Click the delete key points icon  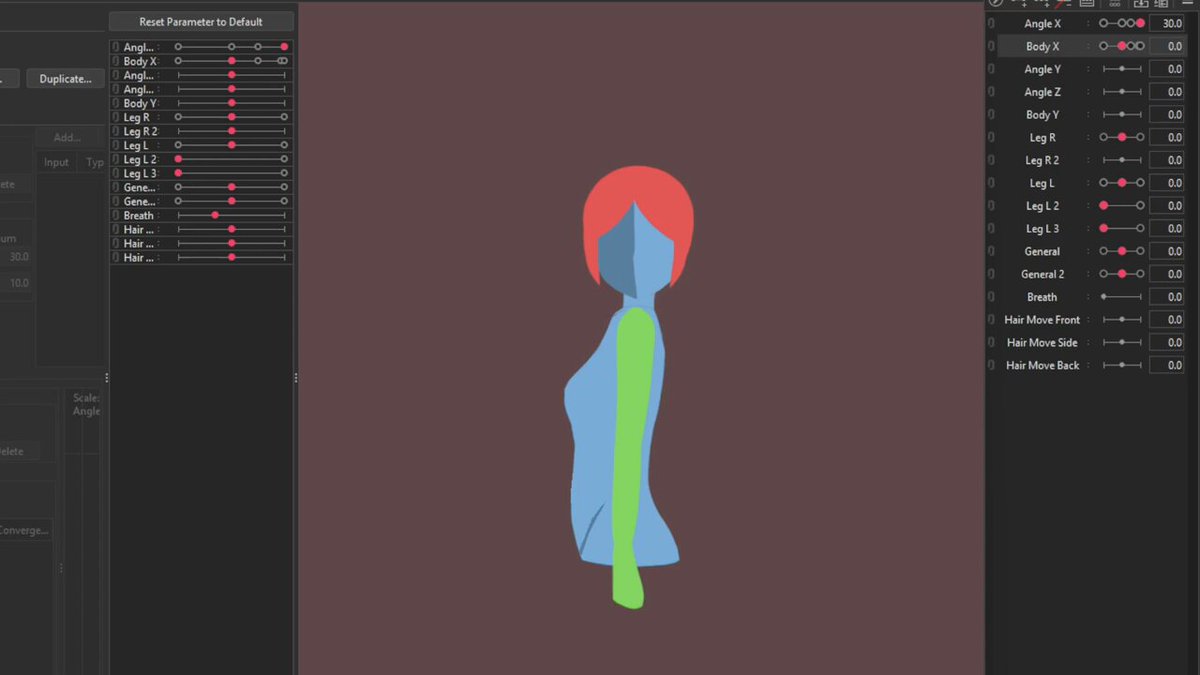point(1063,4)
